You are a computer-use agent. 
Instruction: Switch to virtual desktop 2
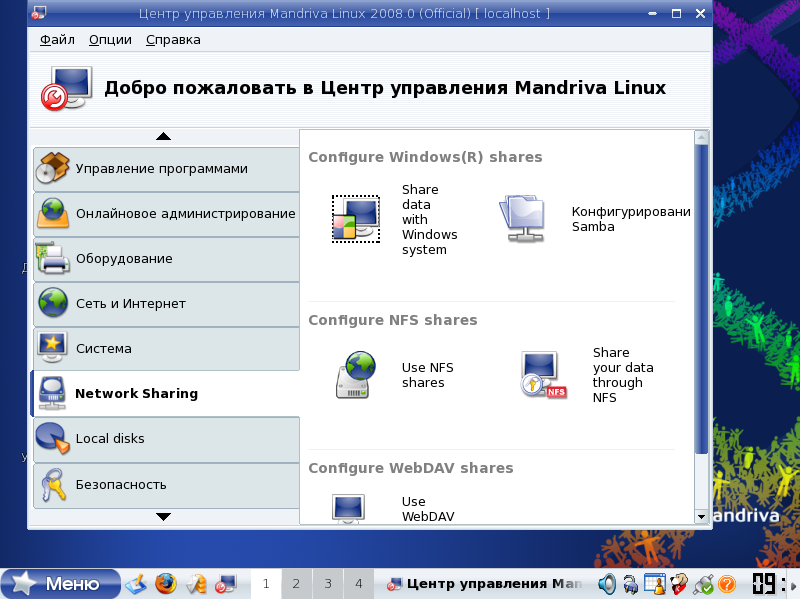pos(296,584)
